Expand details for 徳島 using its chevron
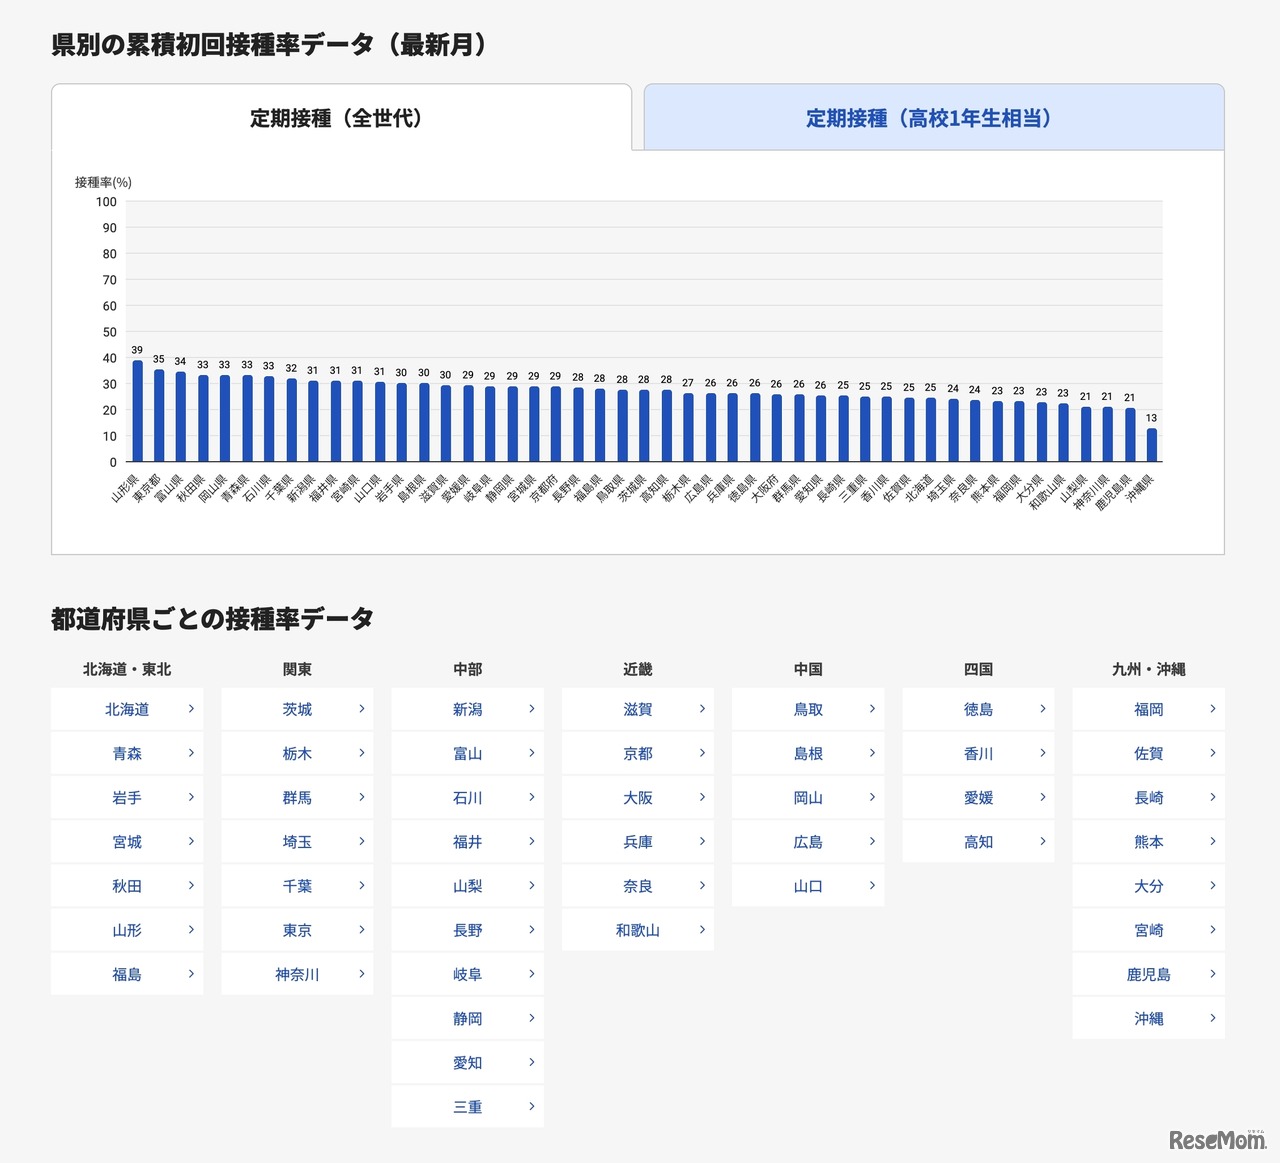This screenshot has height=1163, width=1280. (x=1043, y=709)
